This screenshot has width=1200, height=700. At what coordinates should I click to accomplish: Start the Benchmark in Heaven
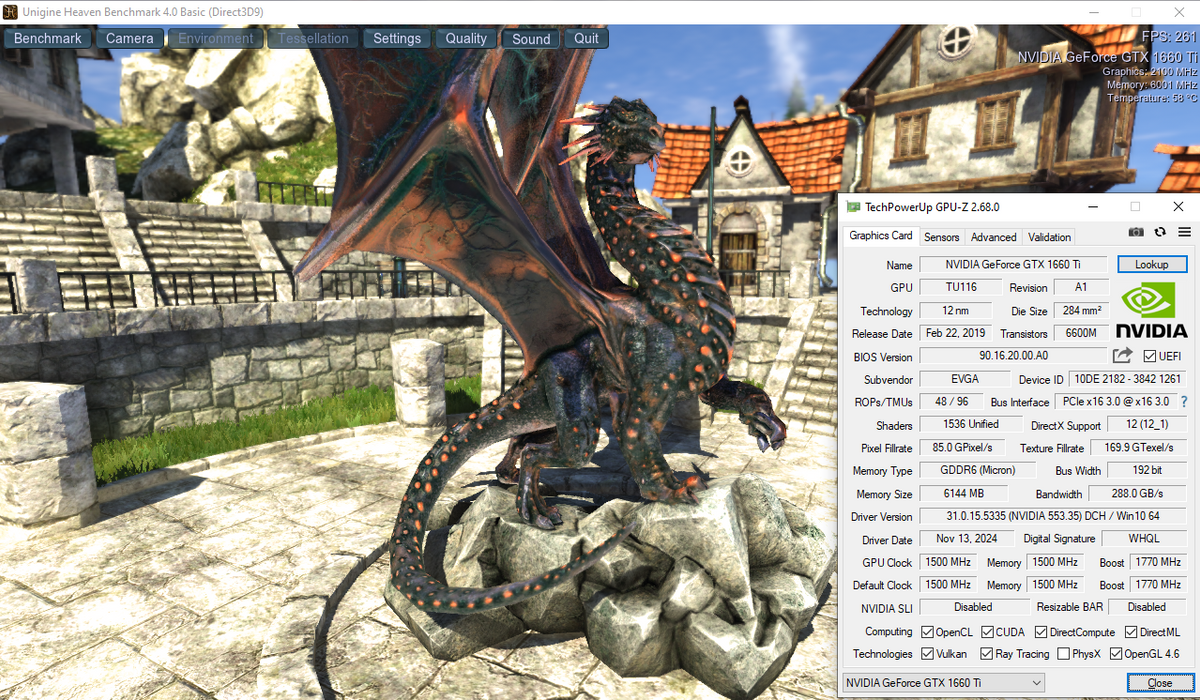(48, 39)
